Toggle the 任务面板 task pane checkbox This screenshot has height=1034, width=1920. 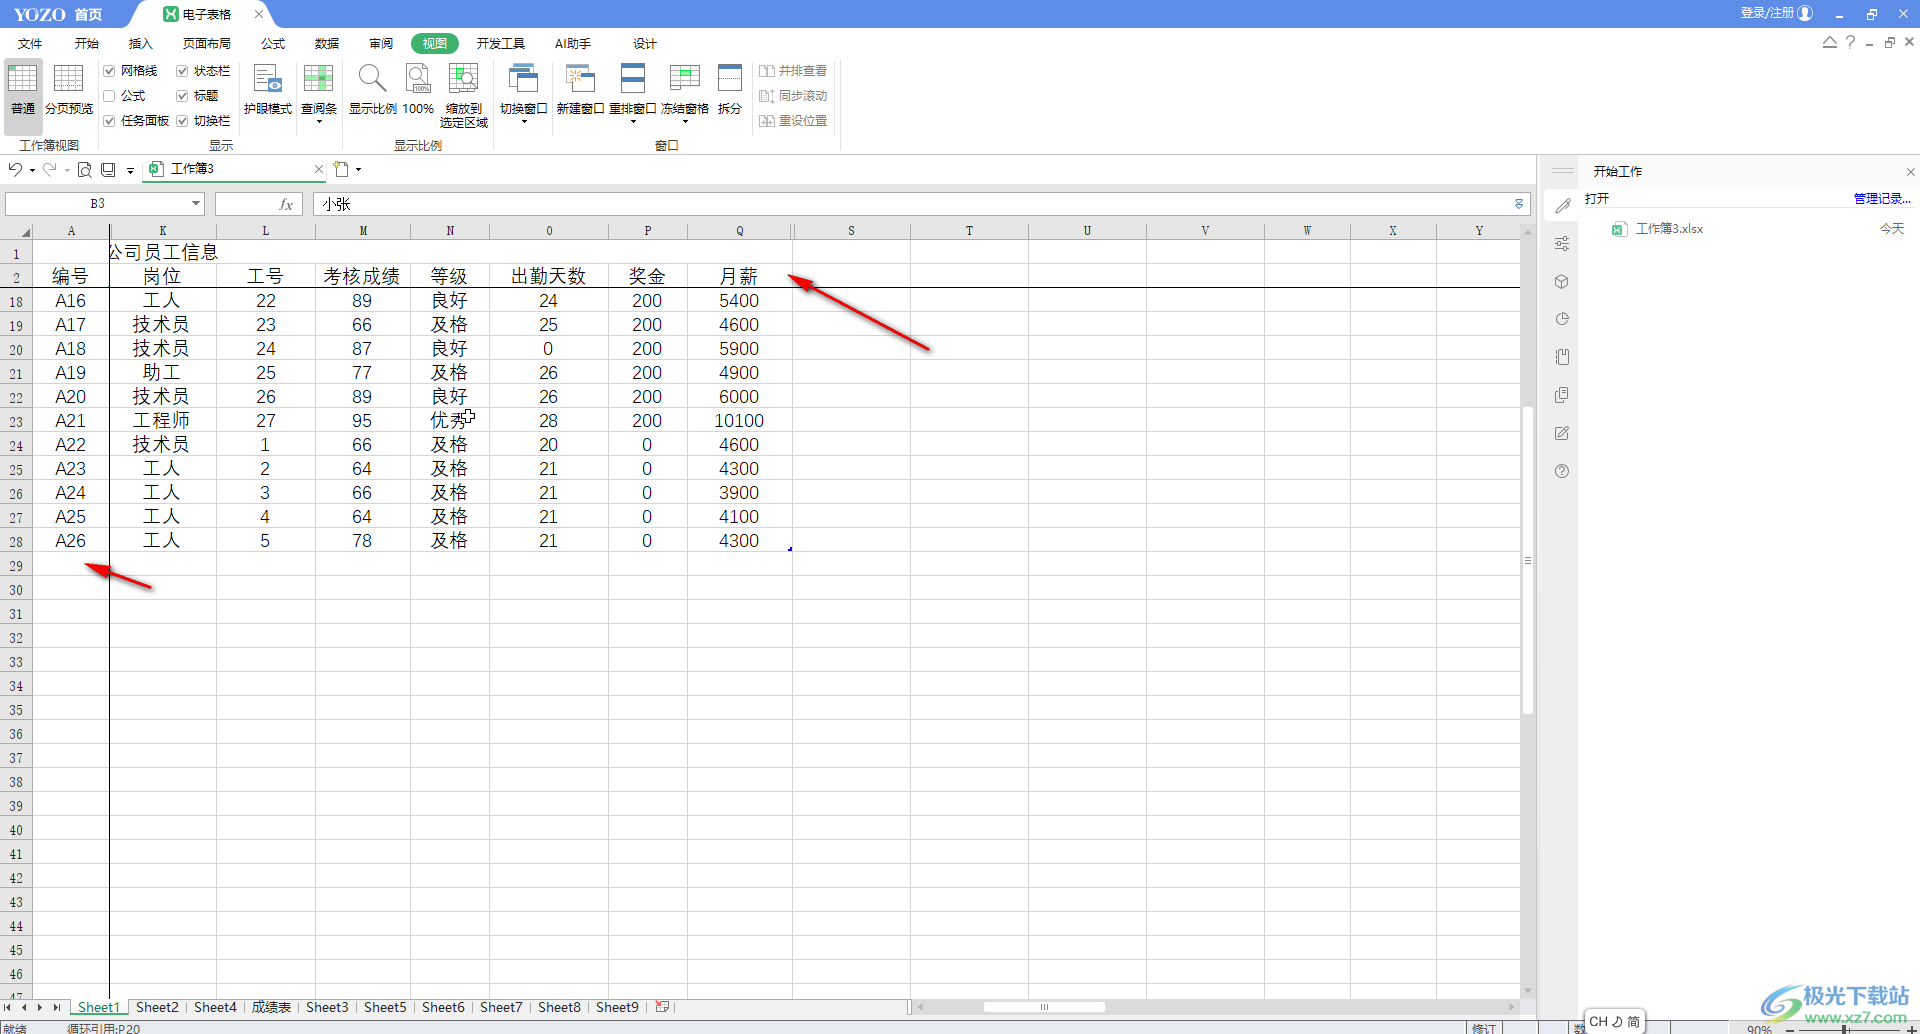point(110,121)
